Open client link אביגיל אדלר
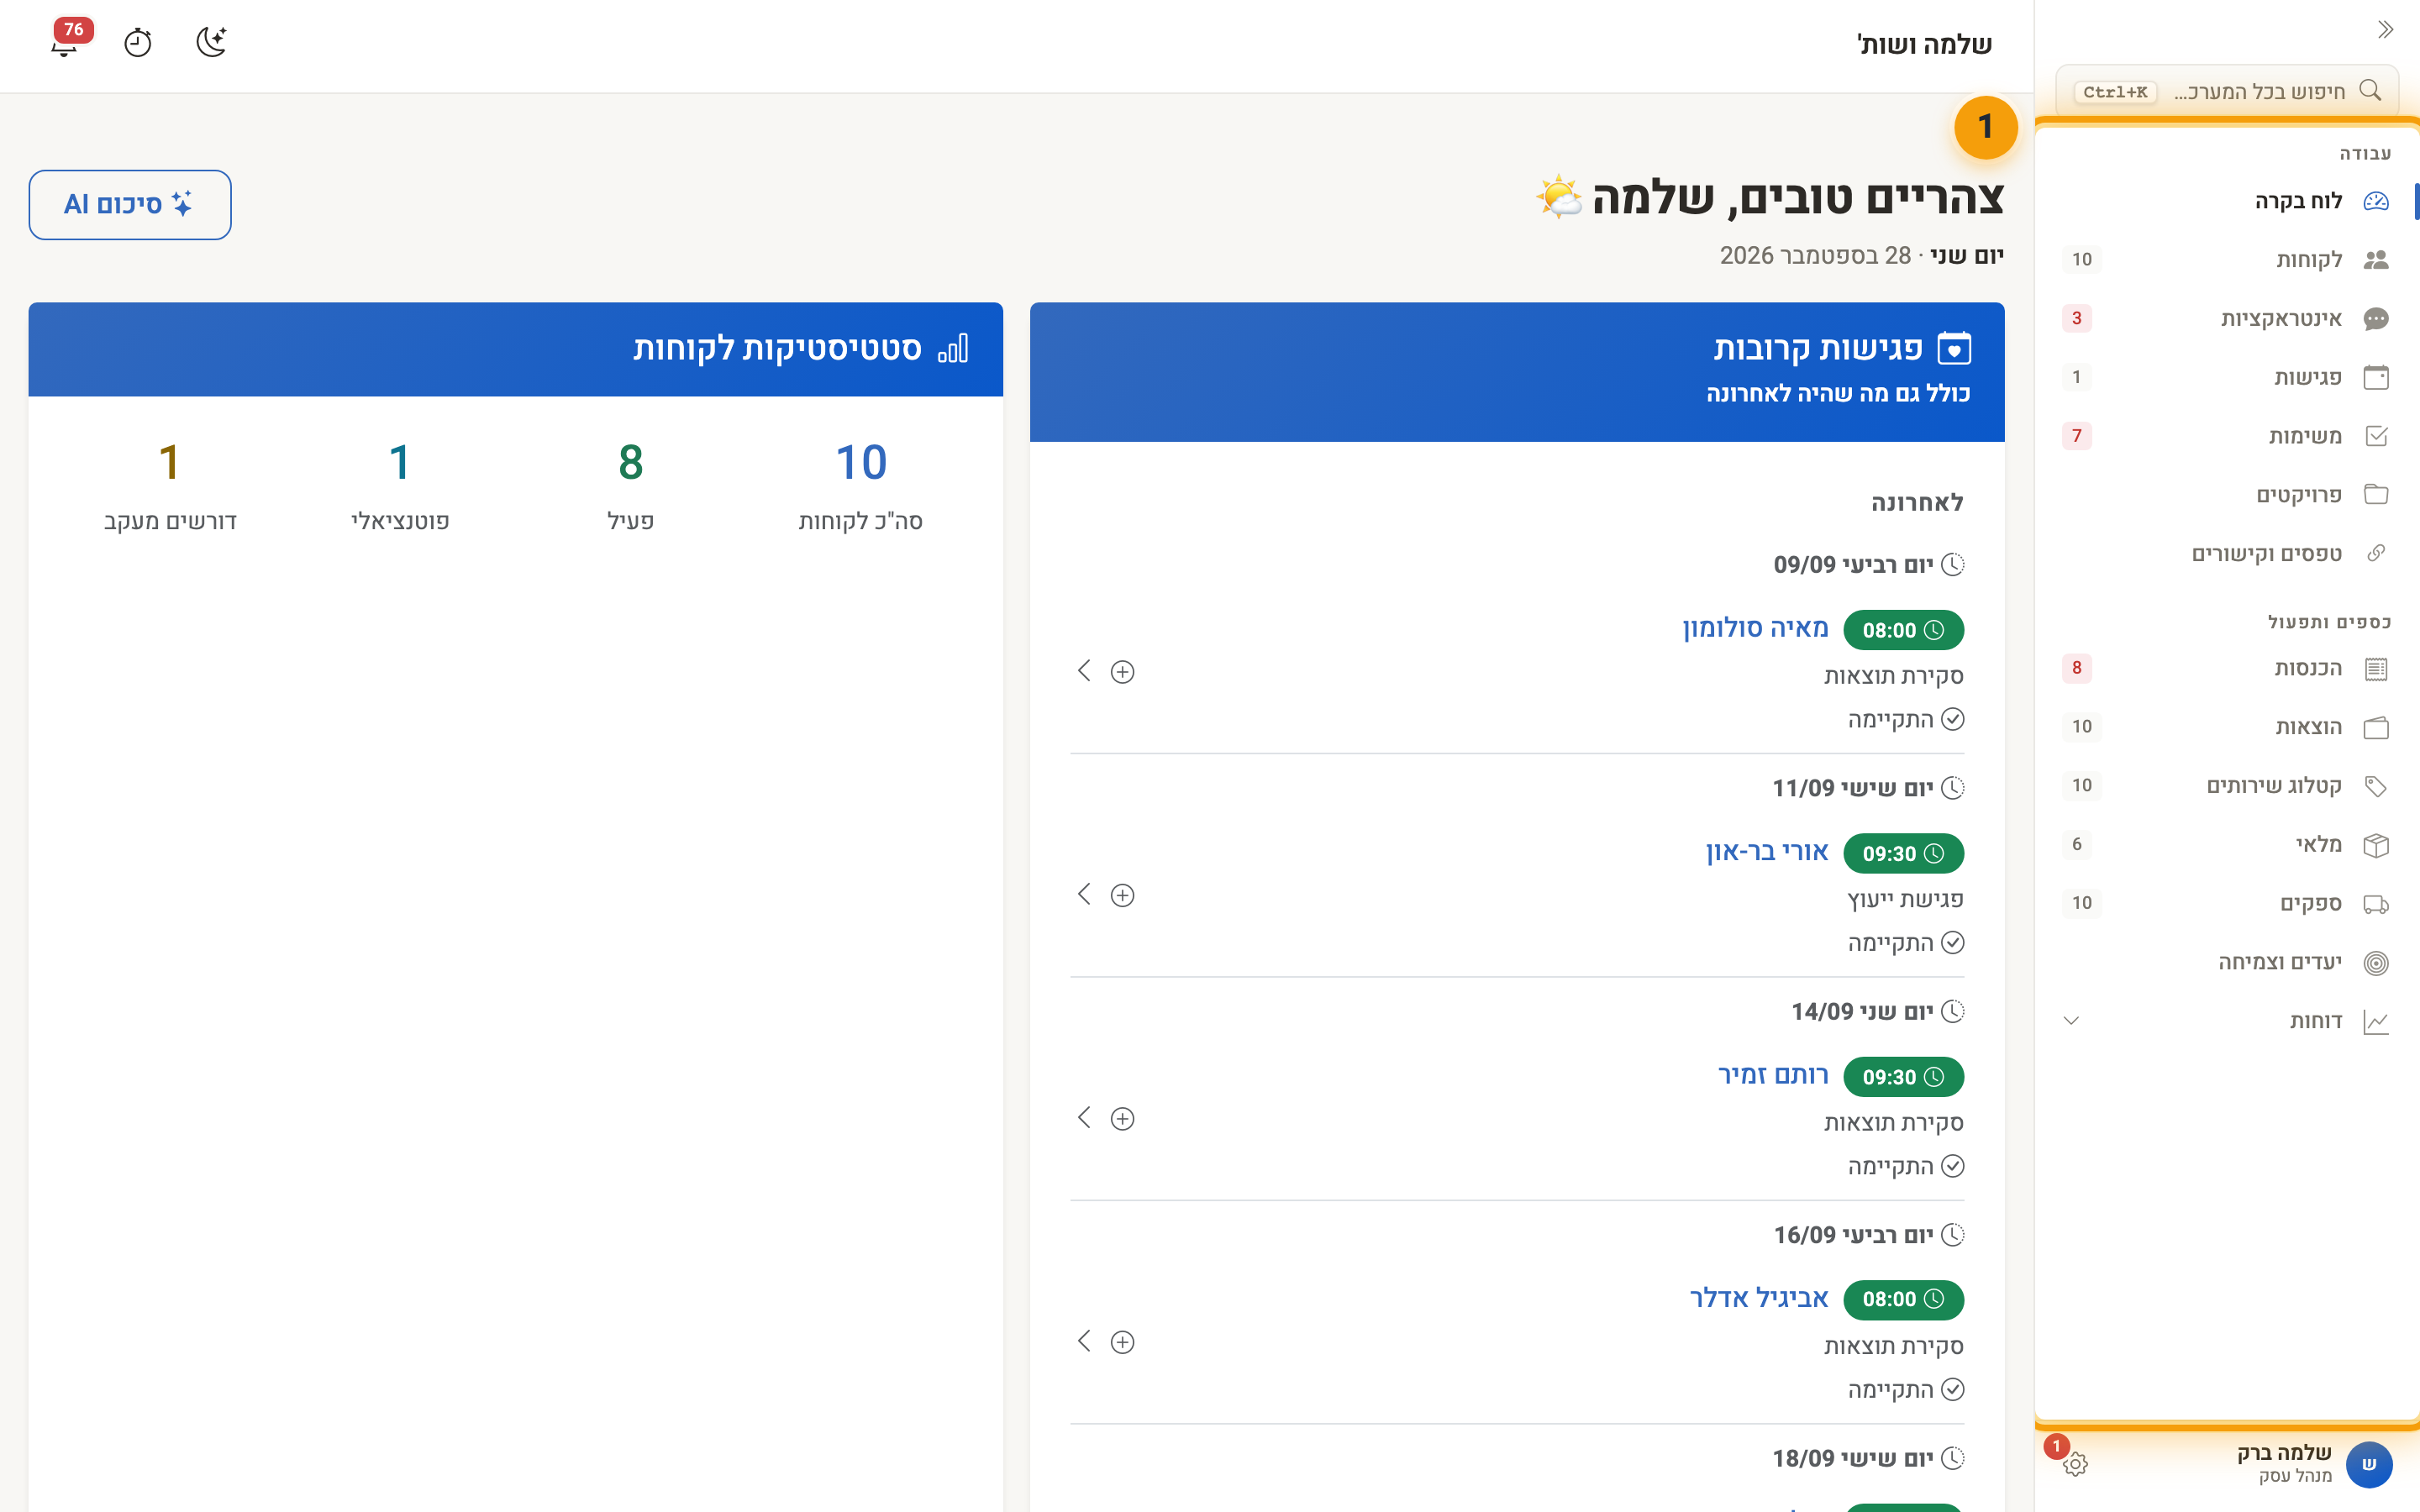 click(x=1759, y=1298)
